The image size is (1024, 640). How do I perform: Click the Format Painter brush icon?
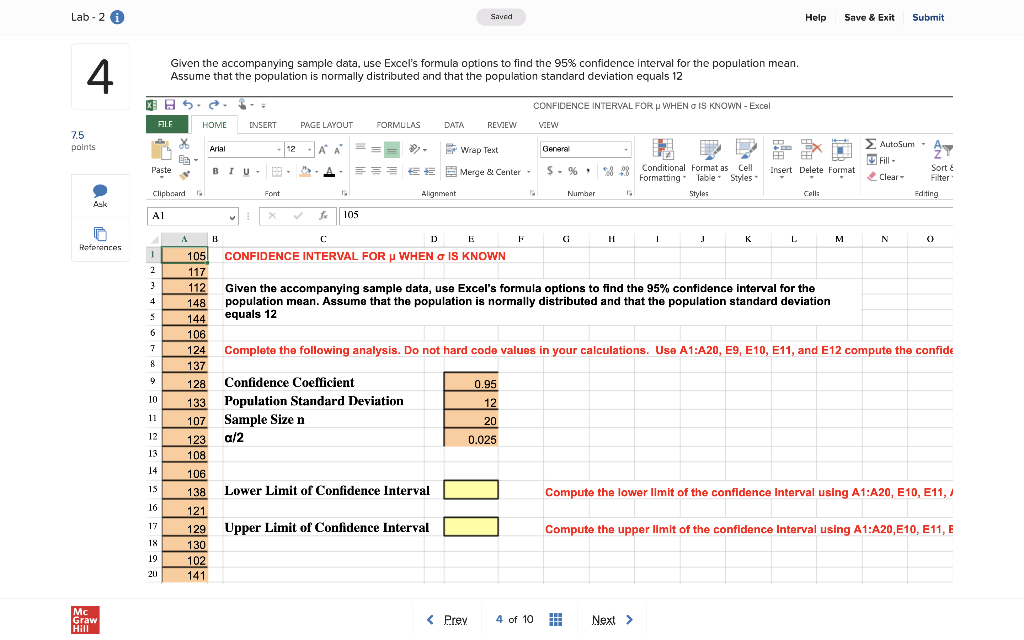[185, 174]
